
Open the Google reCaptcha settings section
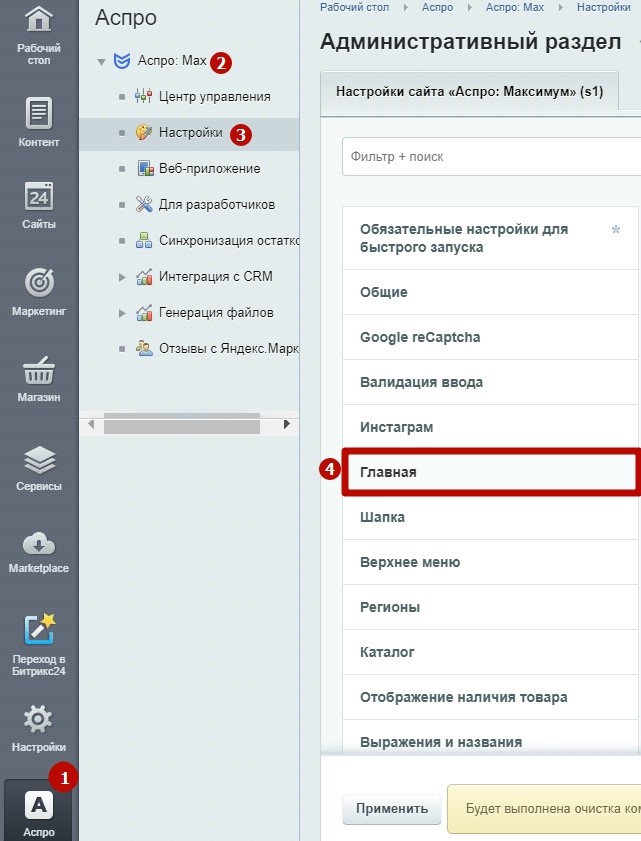(490, 337)
